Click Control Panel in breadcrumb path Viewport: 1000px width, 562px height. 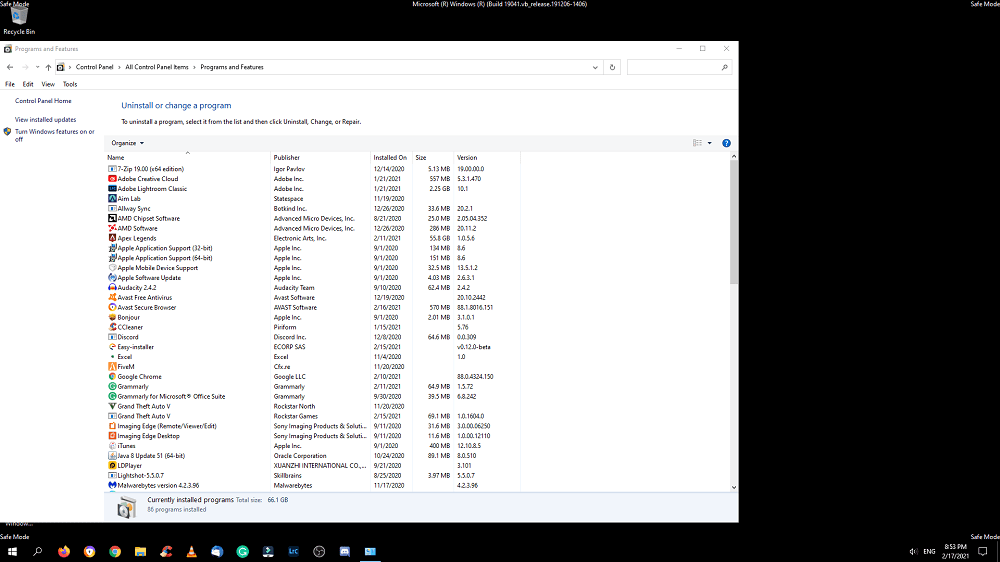[x=94, y=67]
